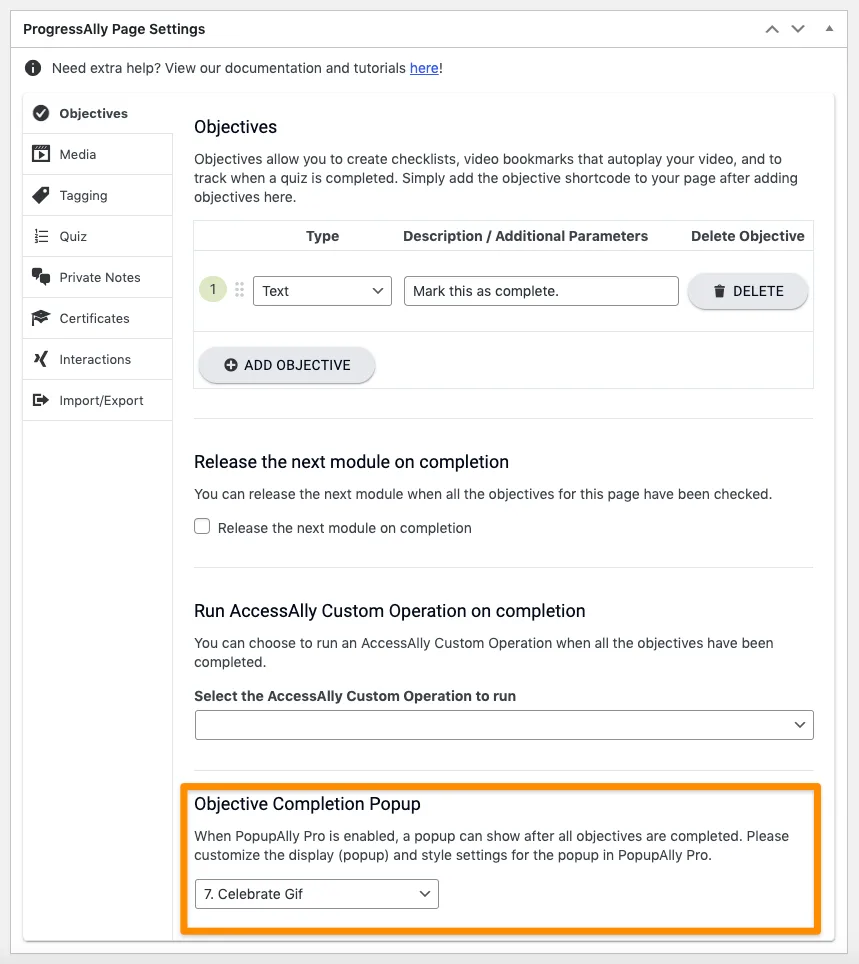
Task: Click the Tagging tag icon
Action: (41, 195)
